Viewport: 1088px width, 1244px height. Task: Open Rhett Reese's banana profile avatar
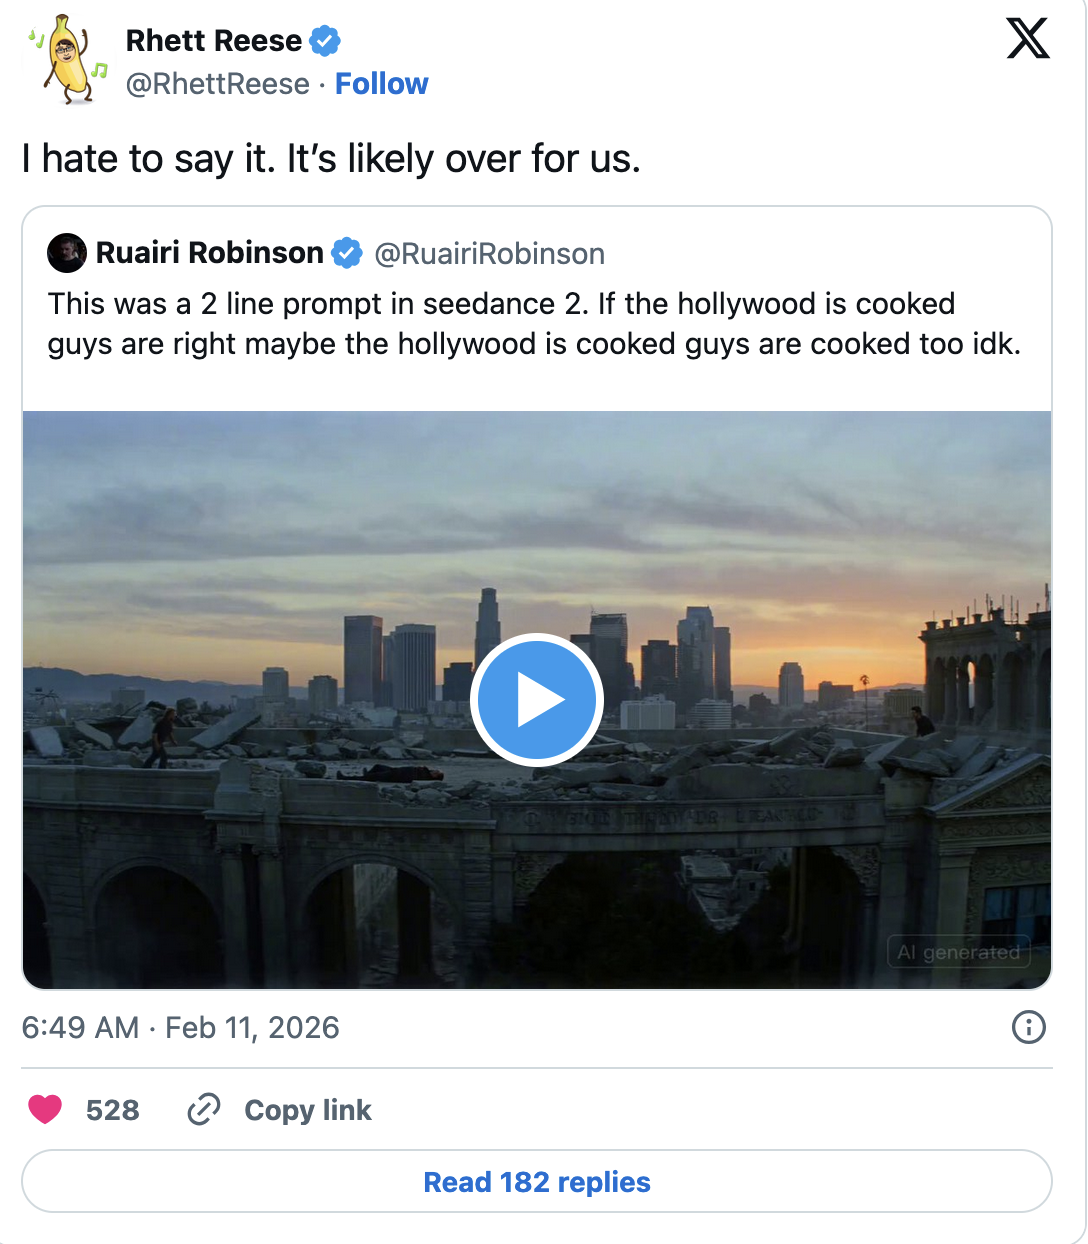pos(68,58)
